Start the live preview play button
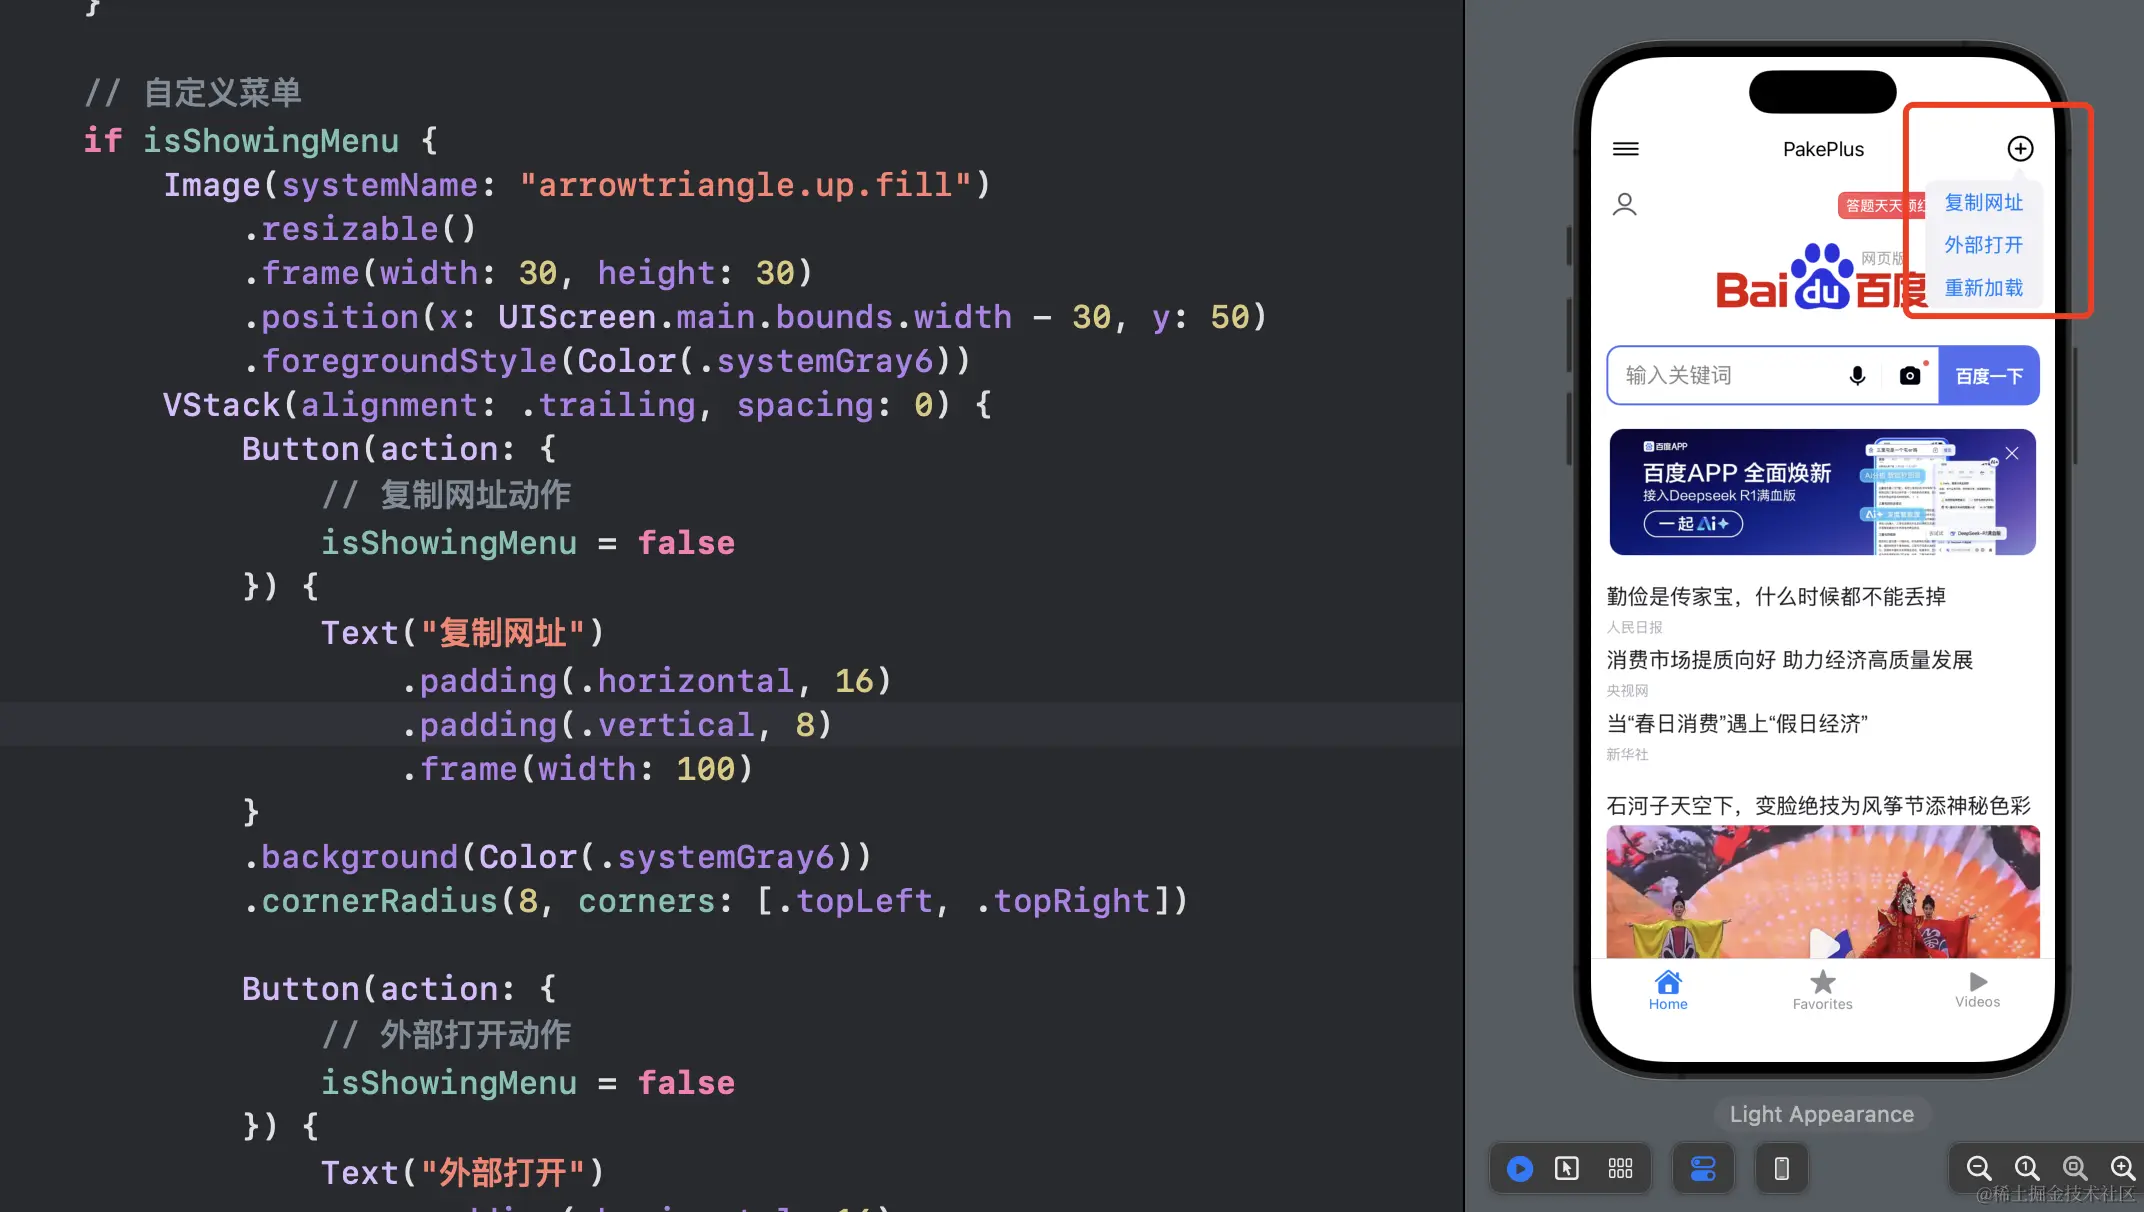Viewport: 2144px width, 1212px height. point(1519,1168)
